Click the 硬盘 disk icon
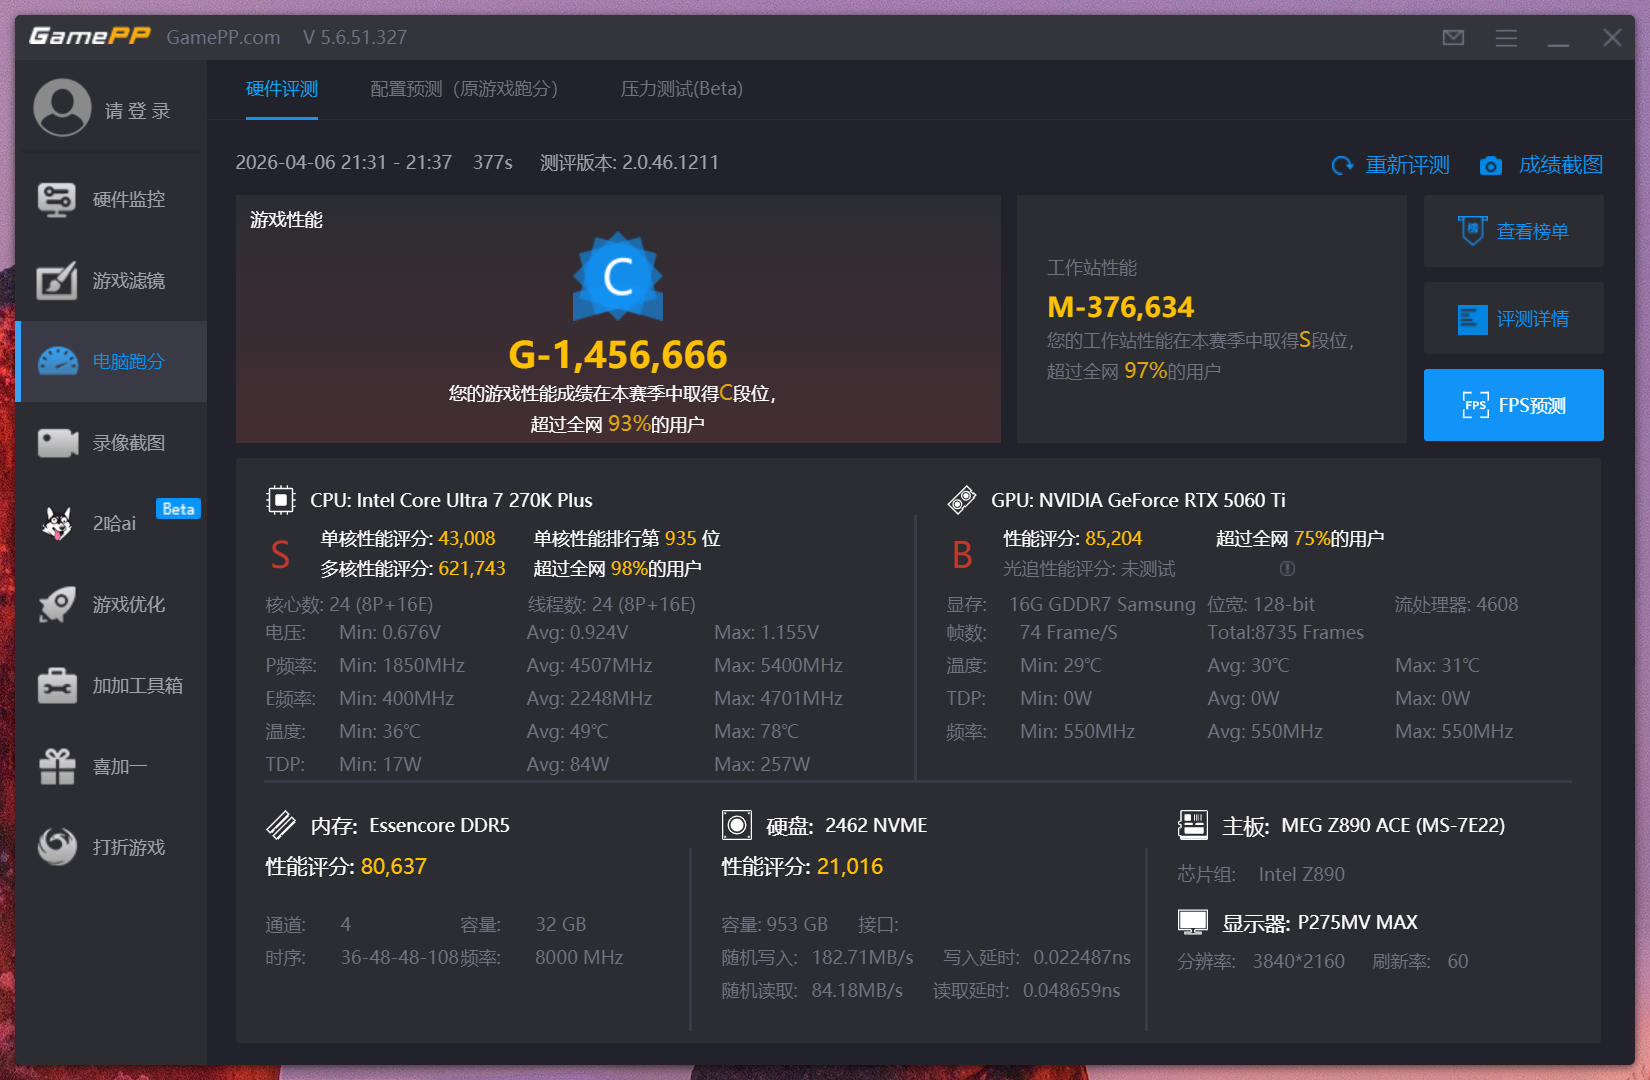The image size is (1650, 1080). pyautogui.click(x=737, y=825)
